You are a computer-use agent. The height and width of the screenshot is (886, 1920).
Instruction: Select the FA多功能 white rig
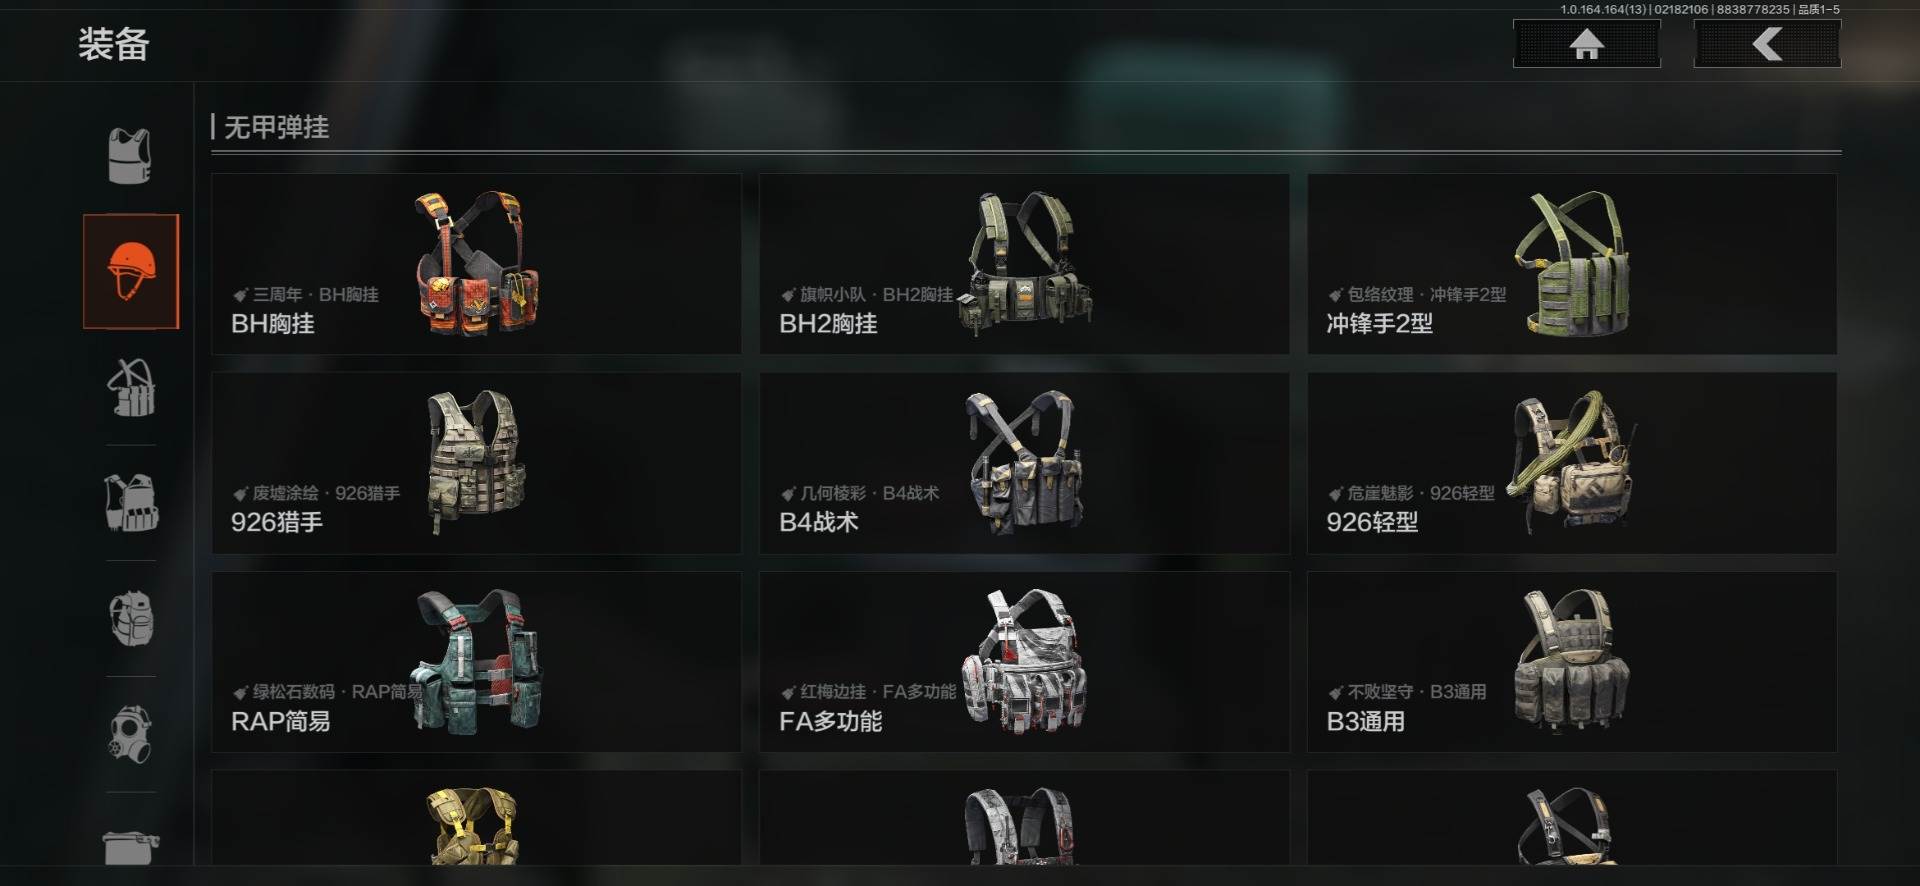[x=1024, y=662]
